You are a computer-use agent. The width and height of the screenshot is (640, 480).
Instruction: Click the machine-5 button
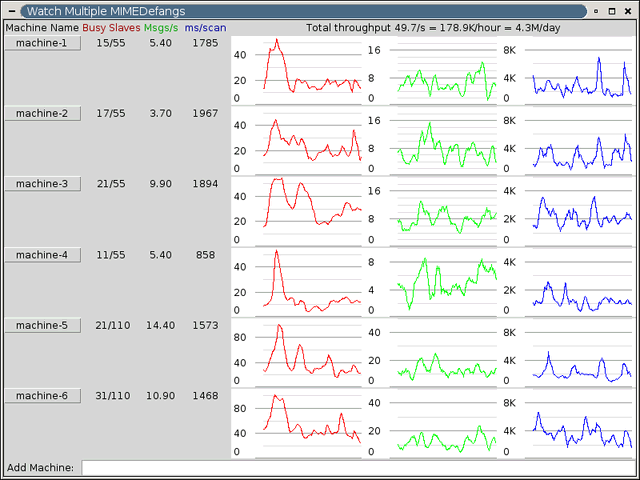(x=42, y=325)
